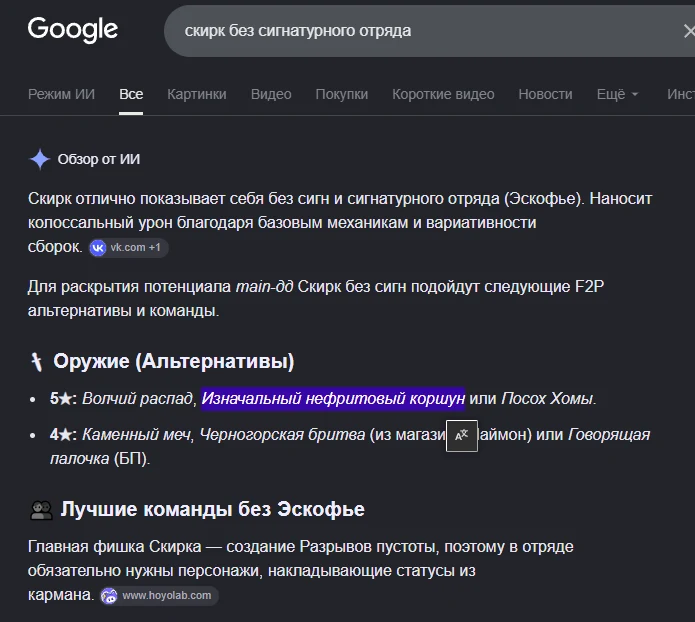Click the Посох Хомы text
This screenshot has width=695, height=622.
547,399
